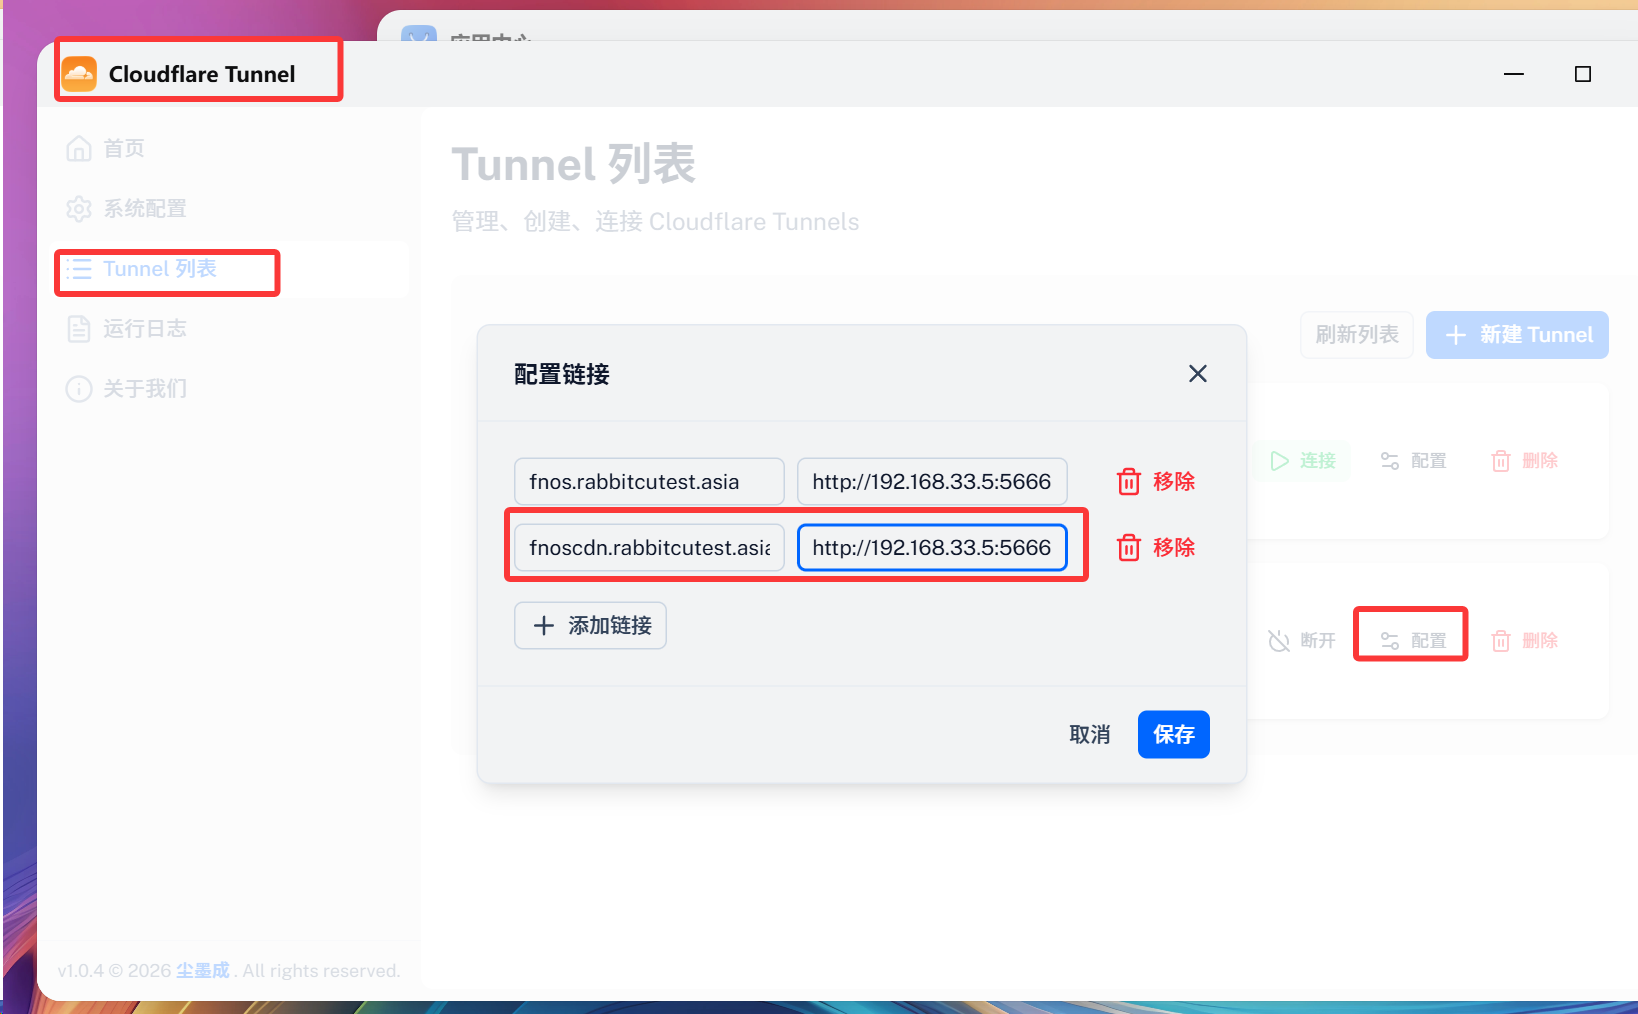Click 断开 to disconnect the second tunnel
This screenshot has width=1638, height=1014.
(x=1302, y=641)
